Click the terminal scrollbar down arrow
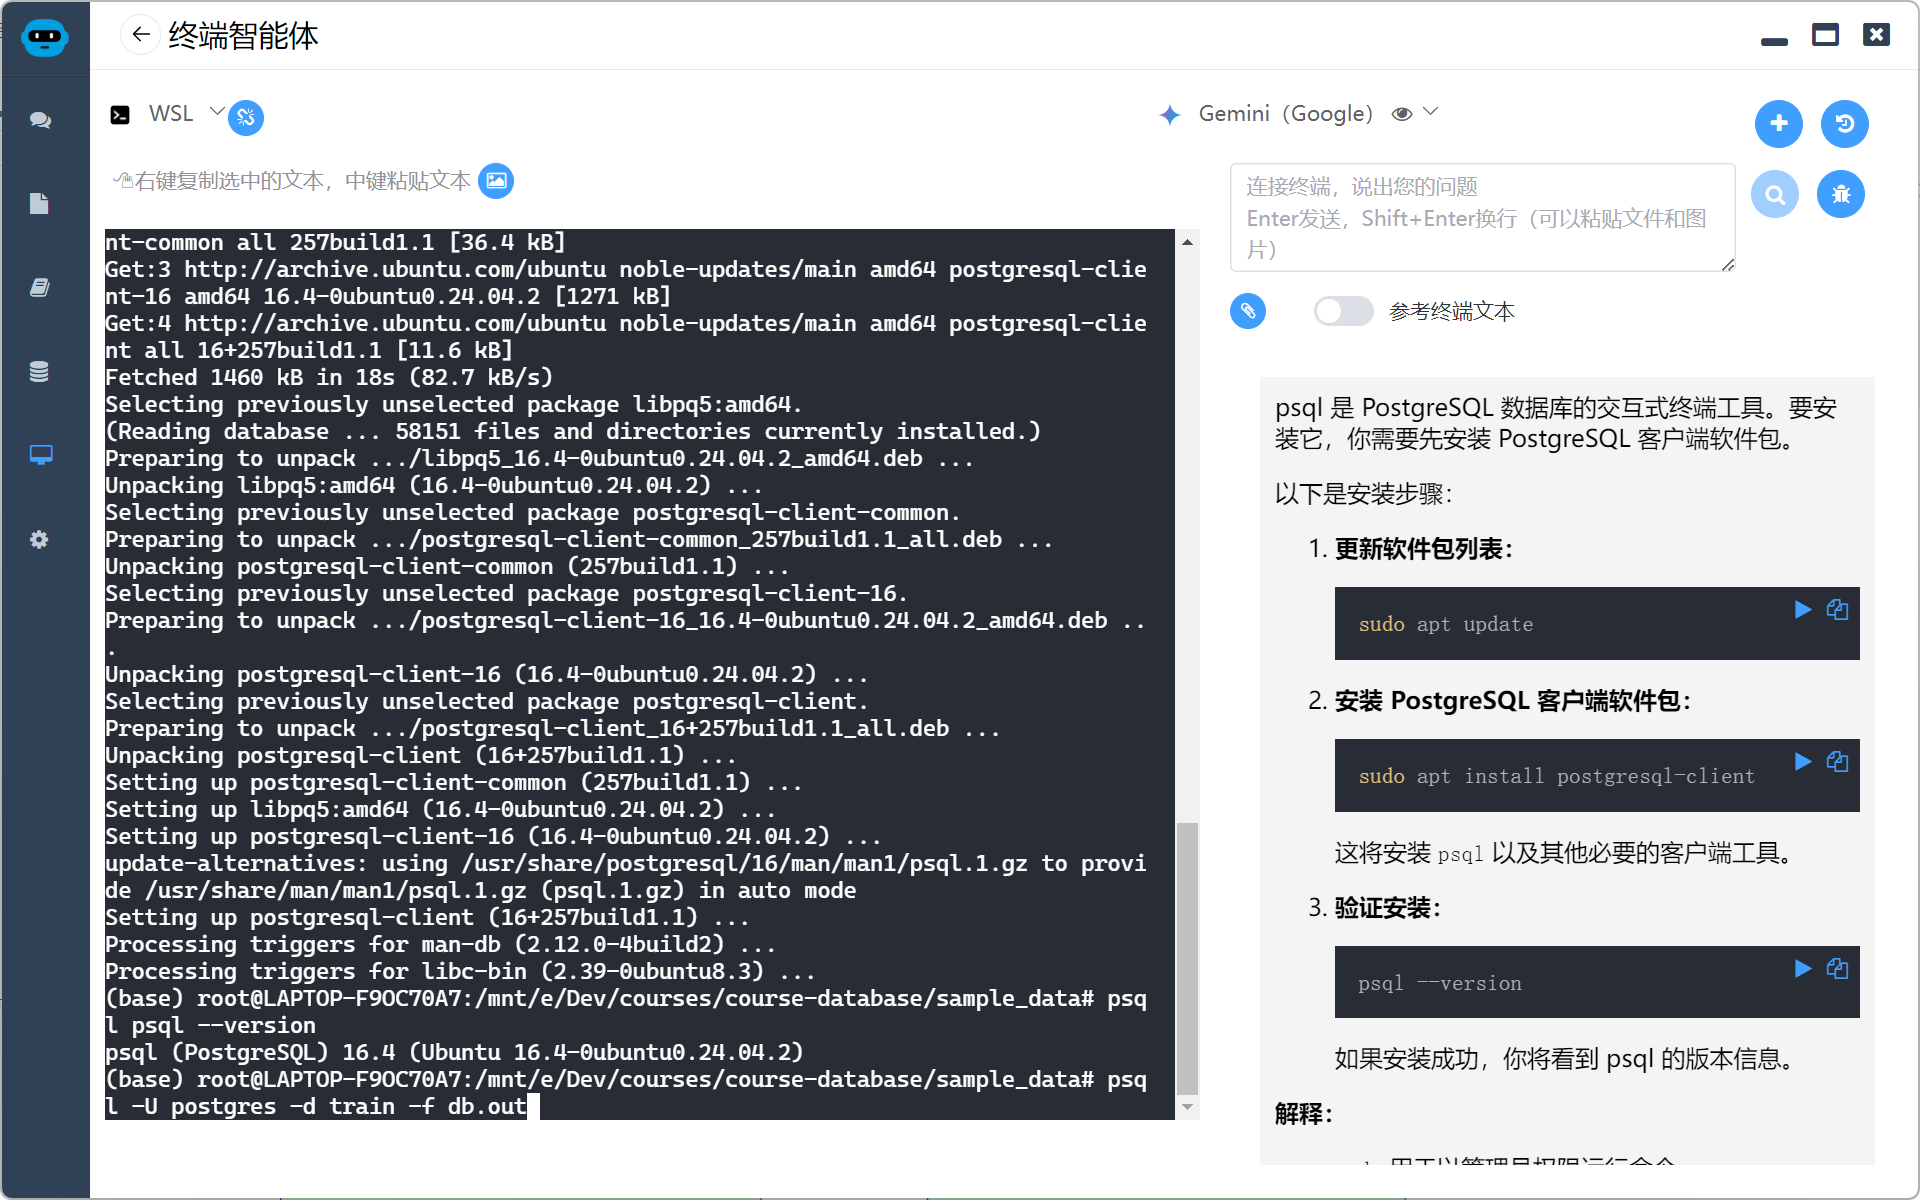Image resolution: width=1920 pixels, height=1200 pixels. click(1187, 1107)
